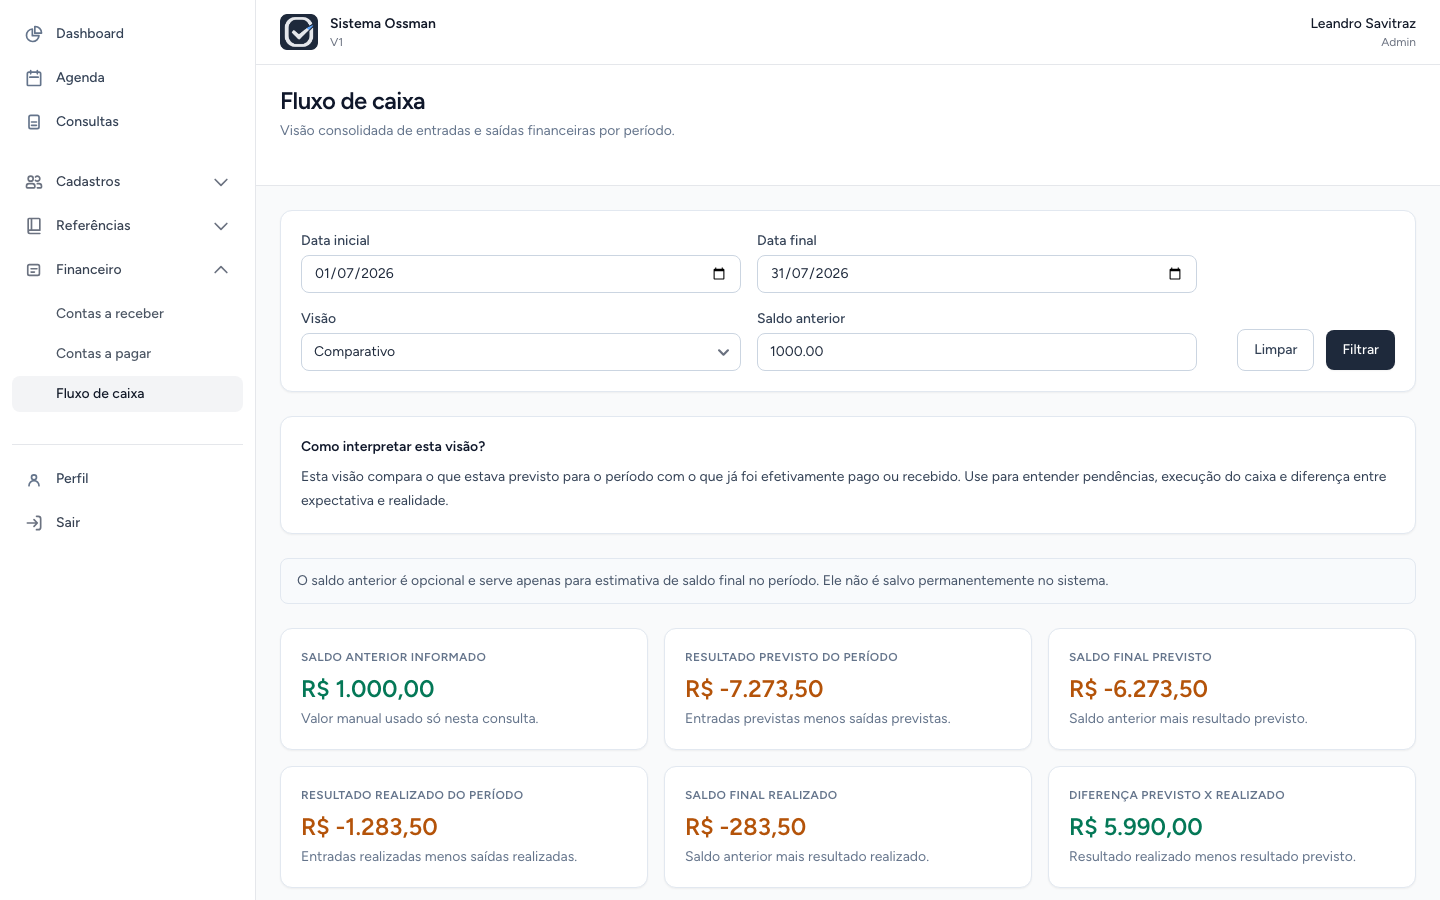The image size is (1440, 900).
Task: Click the Consultas document icon
Action: (x=34, y=122)
